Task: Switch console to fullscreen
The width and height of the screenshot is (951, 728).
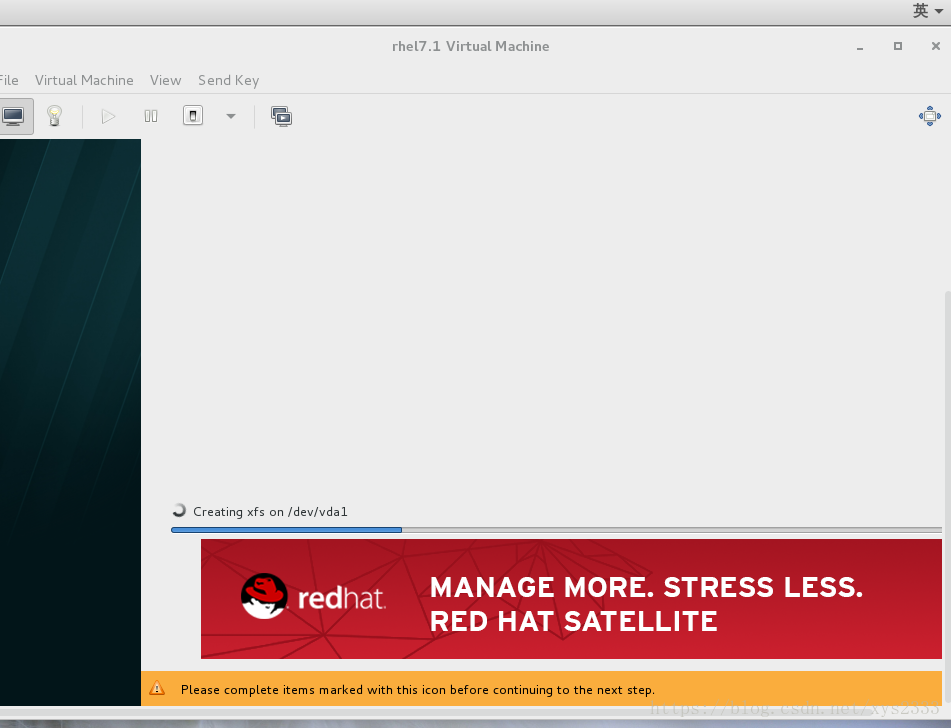Action: 930,116
